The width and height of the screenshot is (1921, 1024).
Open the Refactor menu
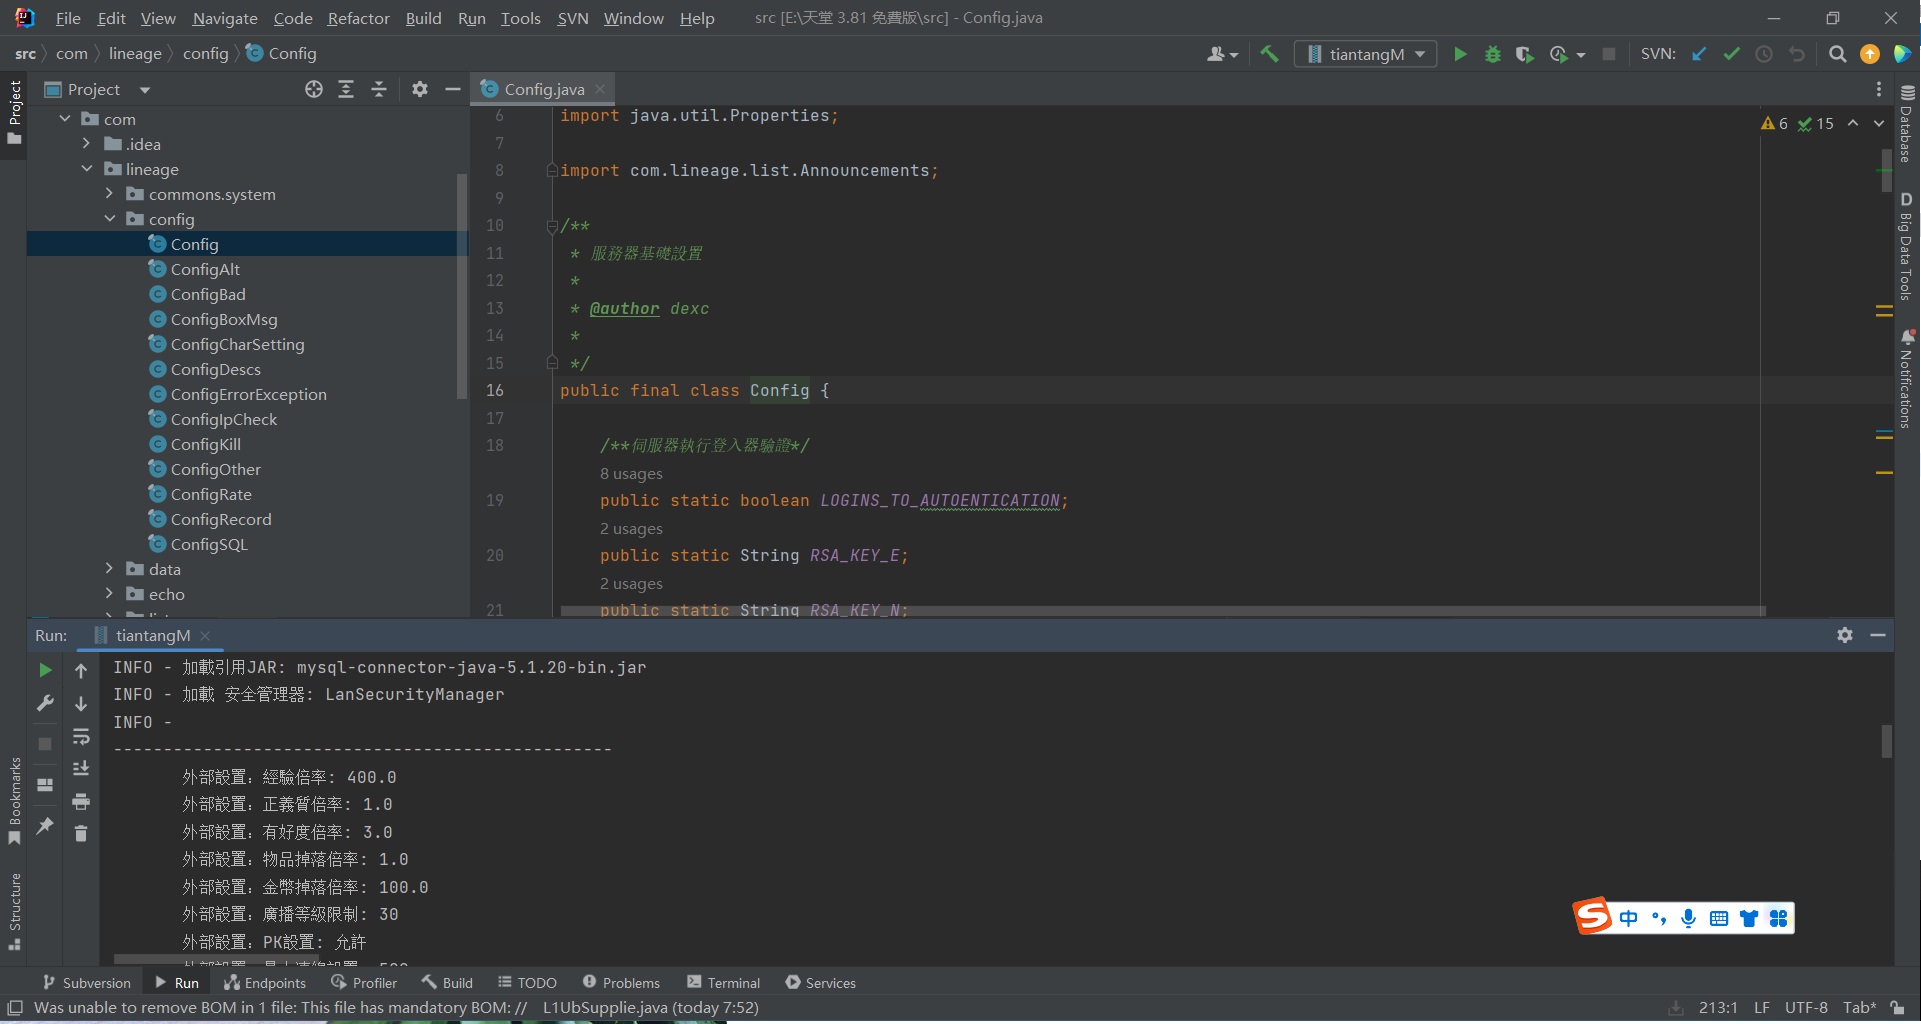click(358, 18)
